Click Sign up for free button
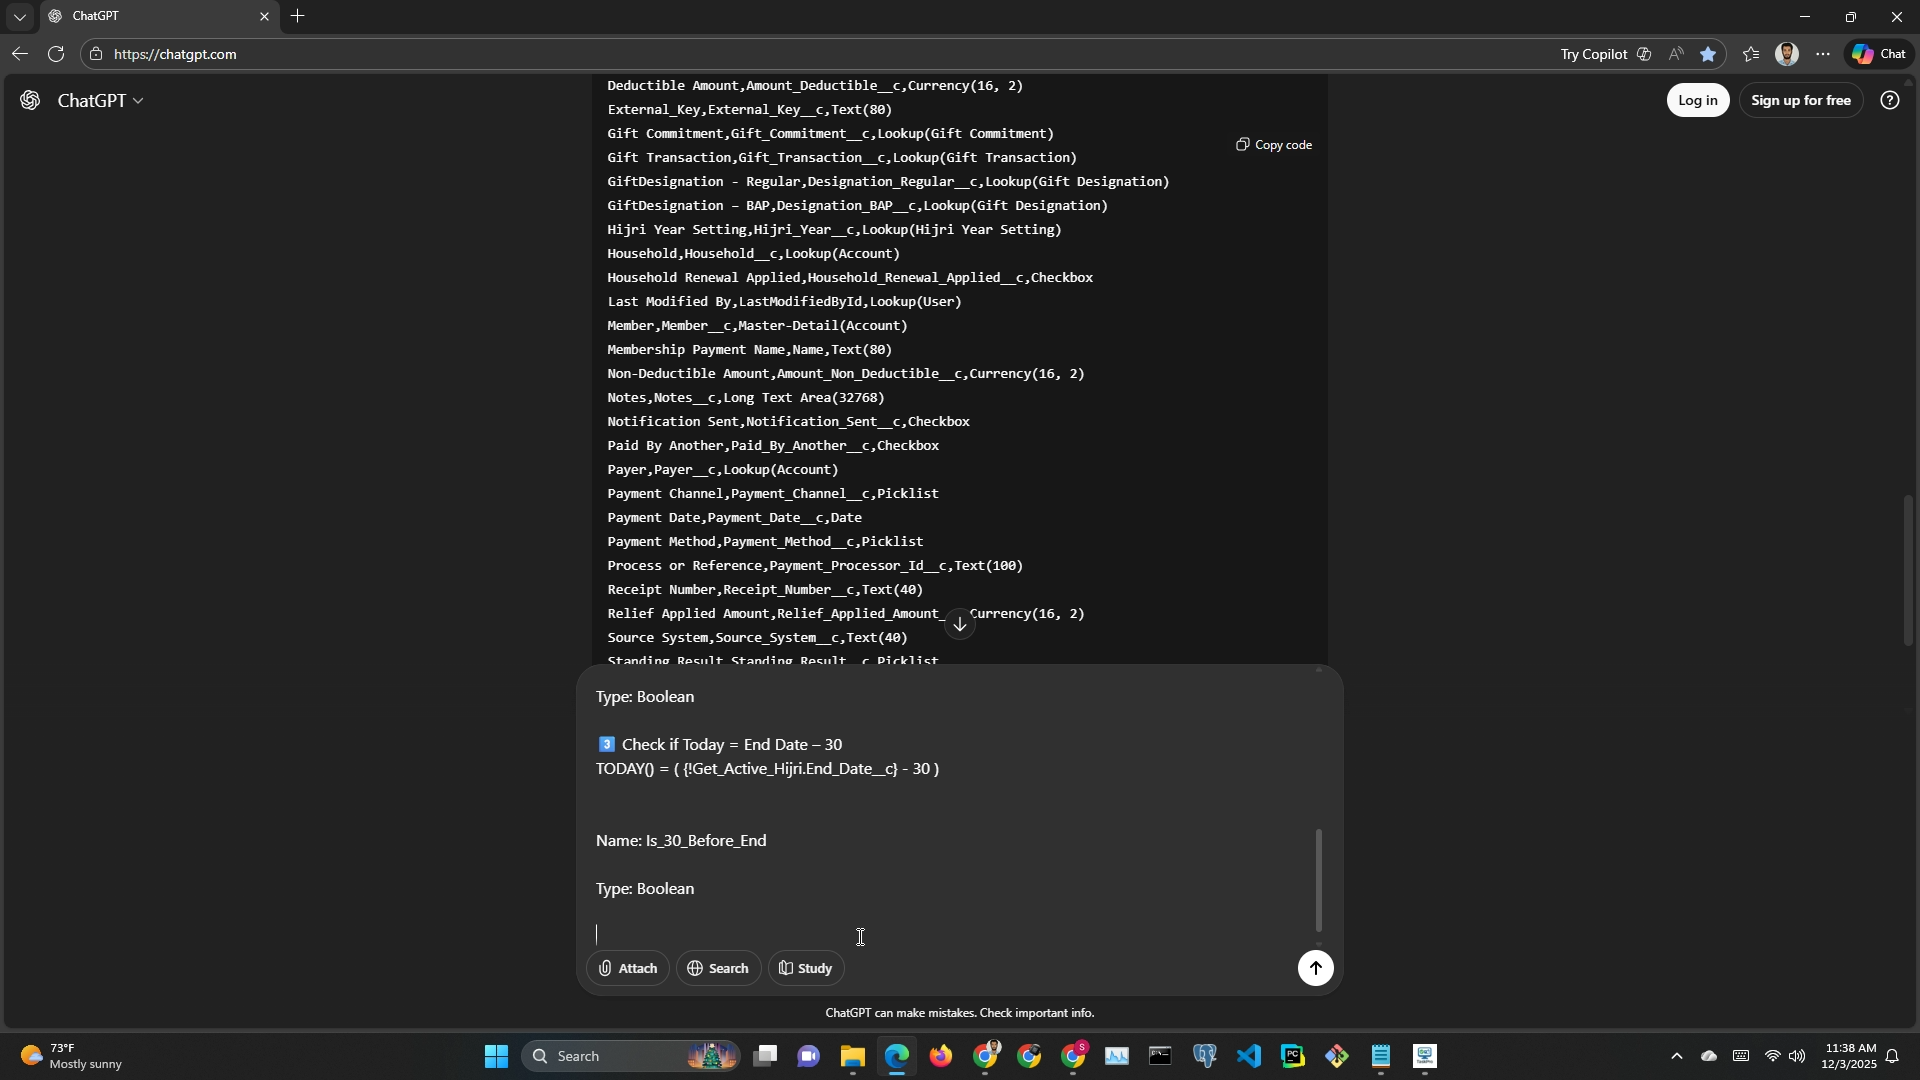 (1800, 100)
